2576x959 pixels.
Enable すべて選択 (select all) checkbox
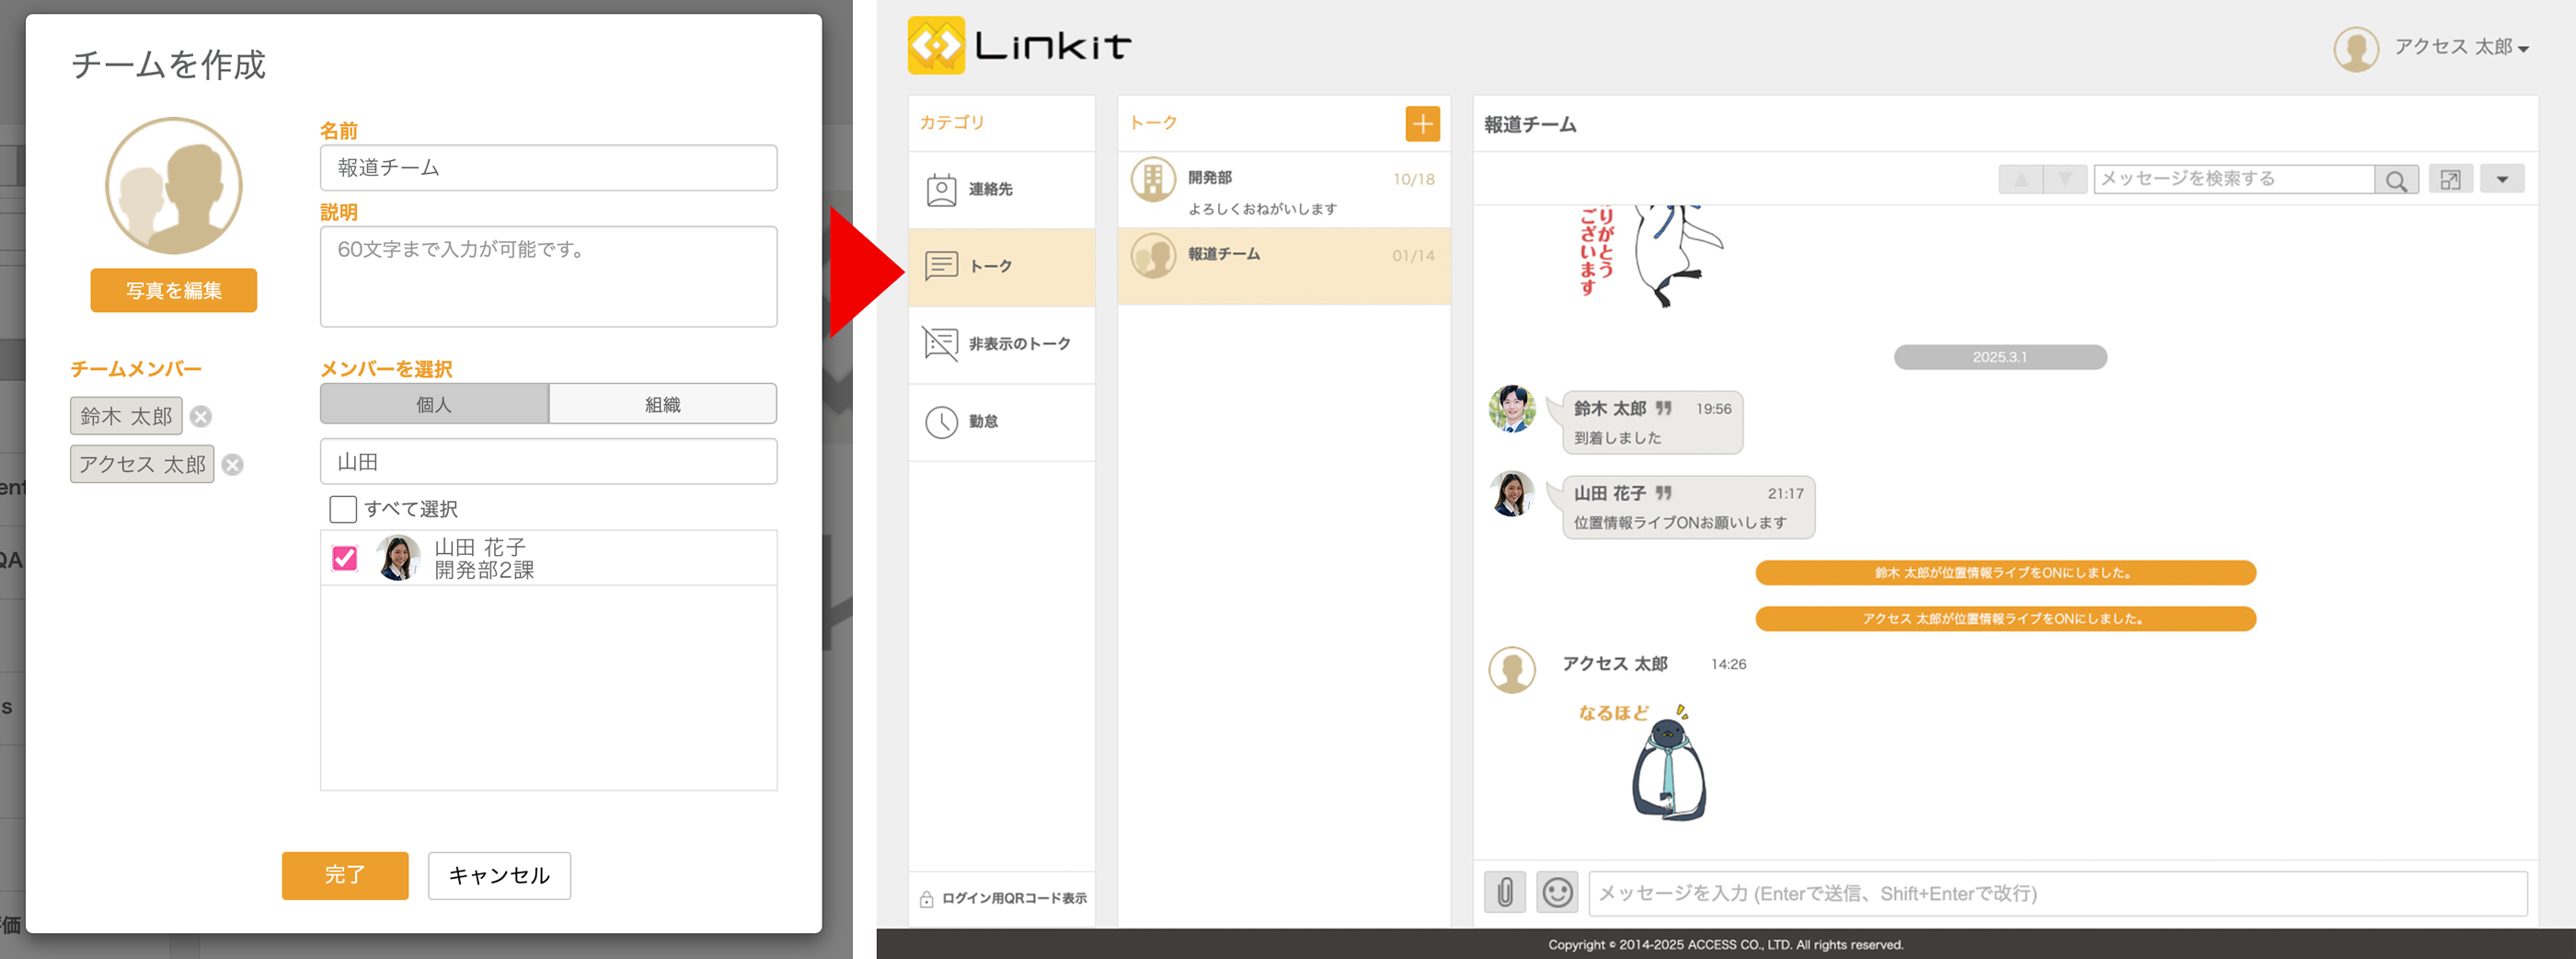(x=342, y=509)
